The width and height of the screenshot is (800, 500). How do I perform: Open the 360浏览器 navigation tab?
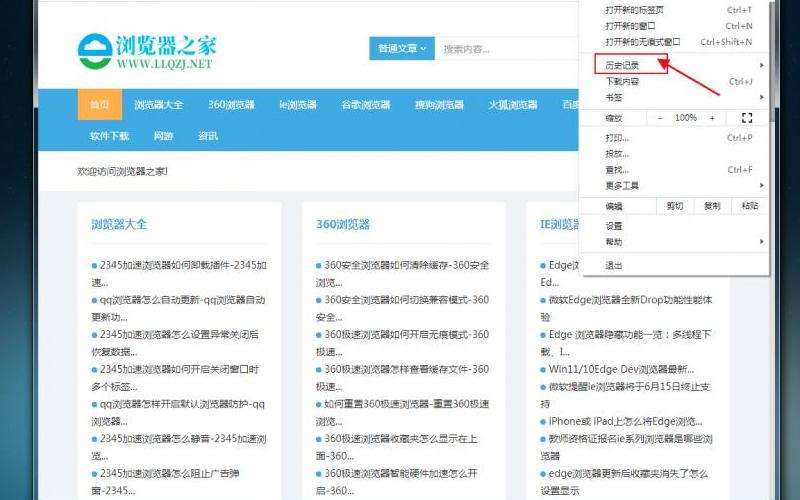[x=231, y=105]
